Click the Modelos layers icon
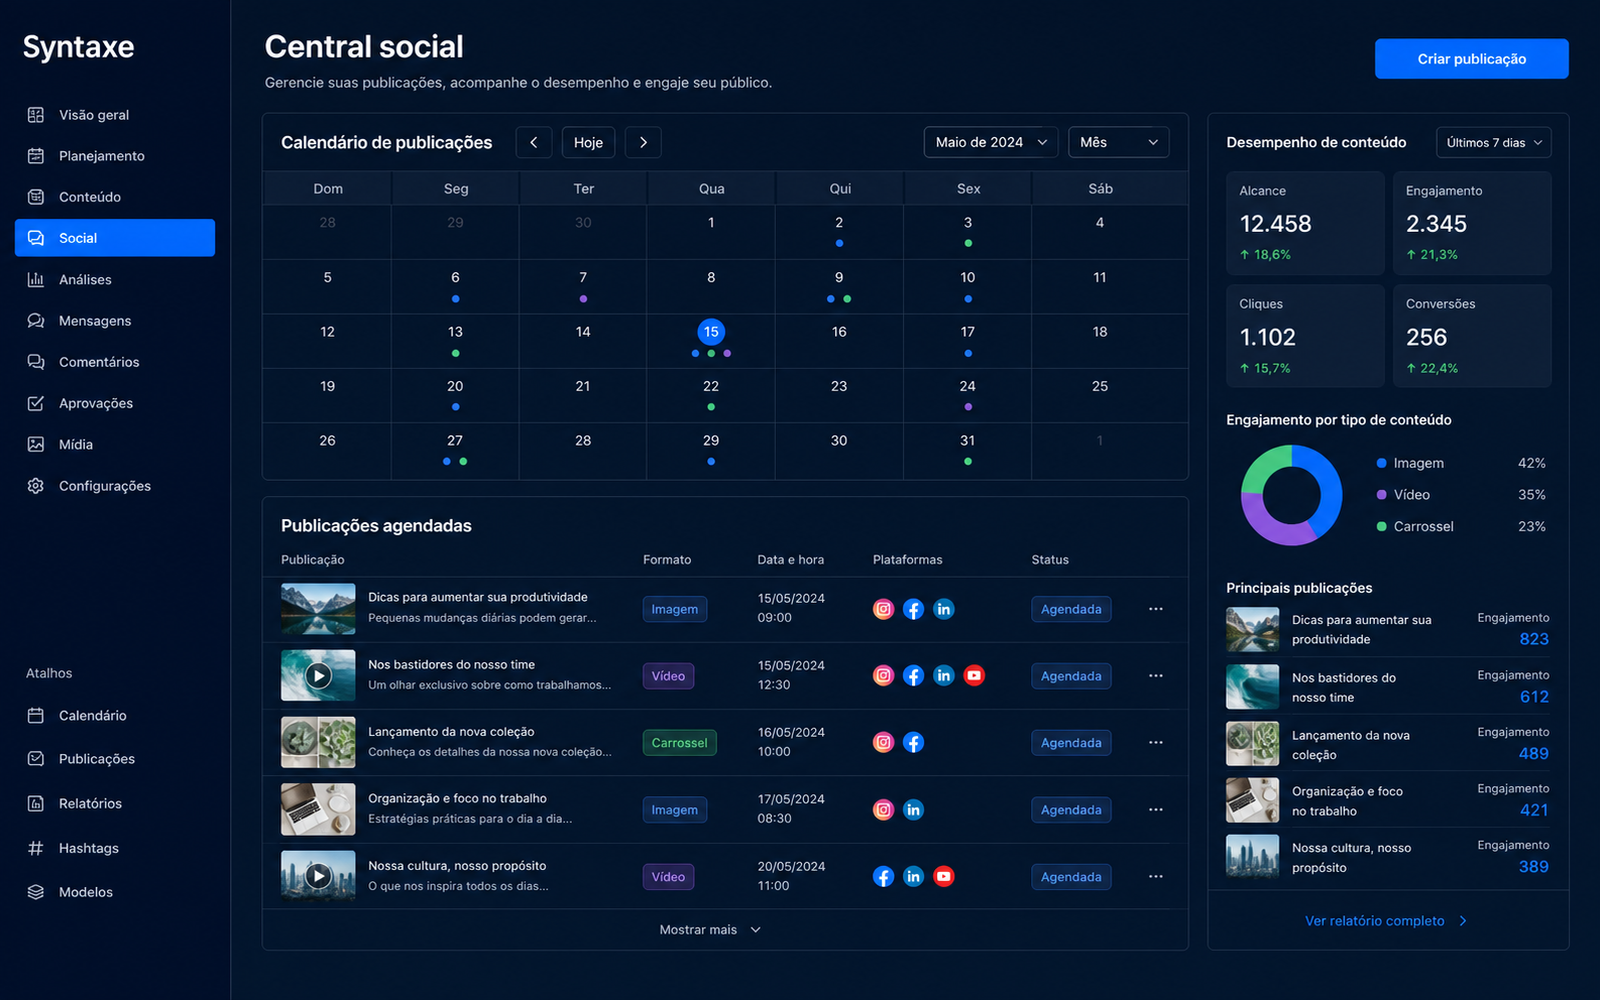1600x1000 pixels. (36, 892)
